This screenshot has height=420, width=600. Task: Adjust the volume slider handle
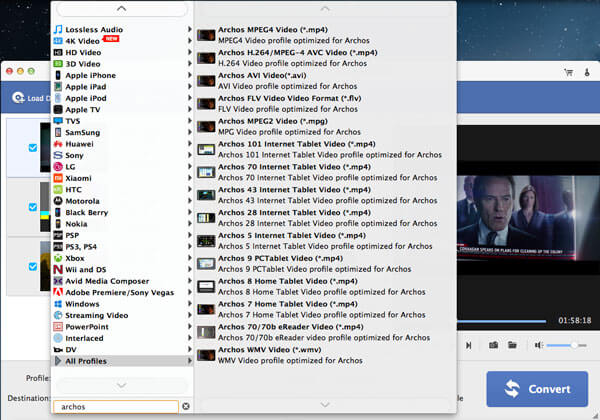pyautogui.click(x=574, y=345)
